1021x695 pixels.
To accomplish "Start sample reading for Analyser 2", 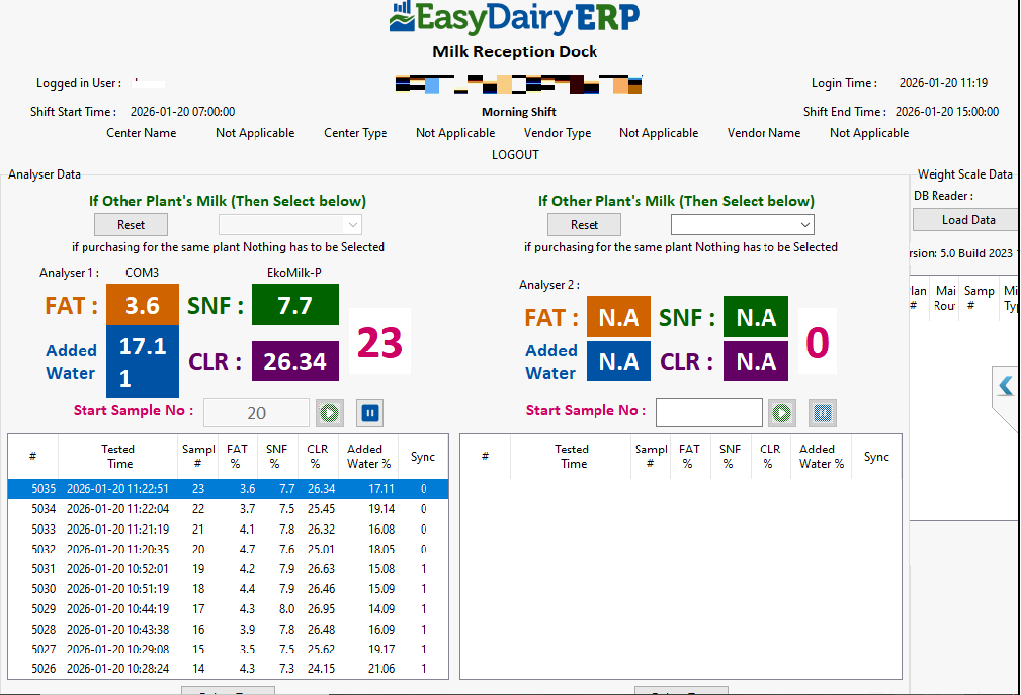I will click(x=782, y=412).
